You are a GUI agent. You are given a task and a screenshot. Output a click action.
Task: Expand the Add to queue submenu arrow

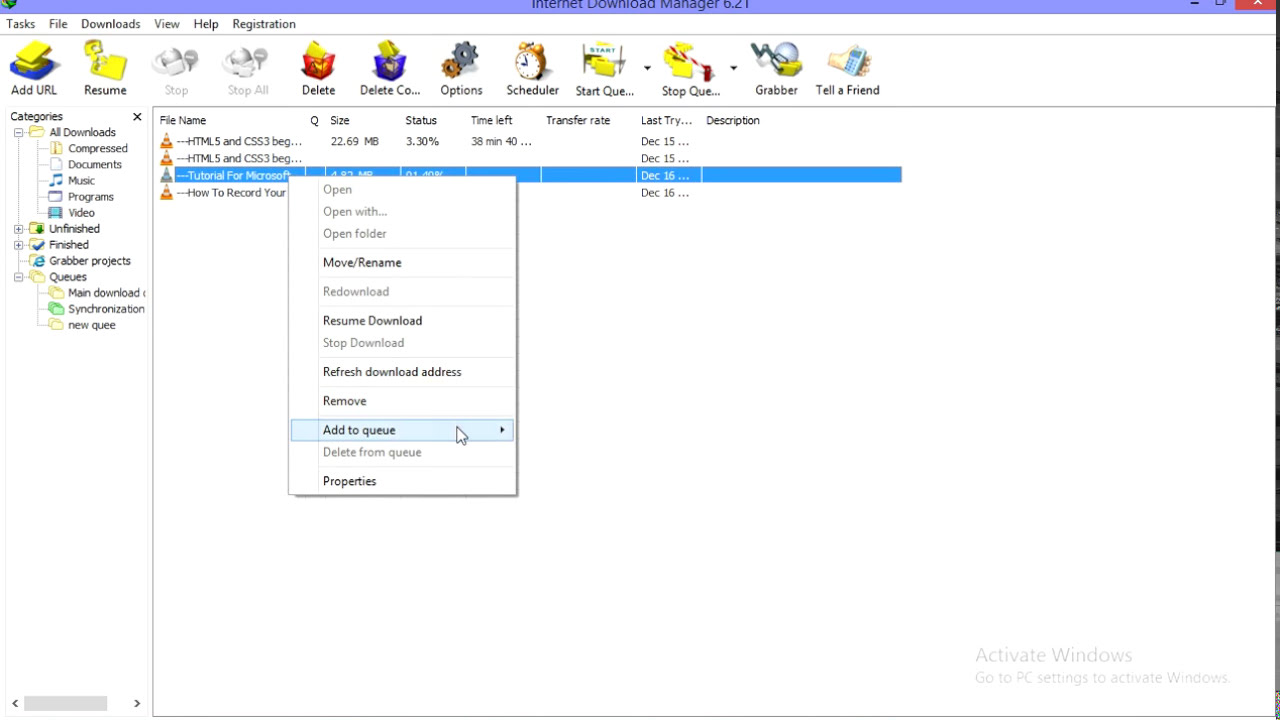[502, 430]
